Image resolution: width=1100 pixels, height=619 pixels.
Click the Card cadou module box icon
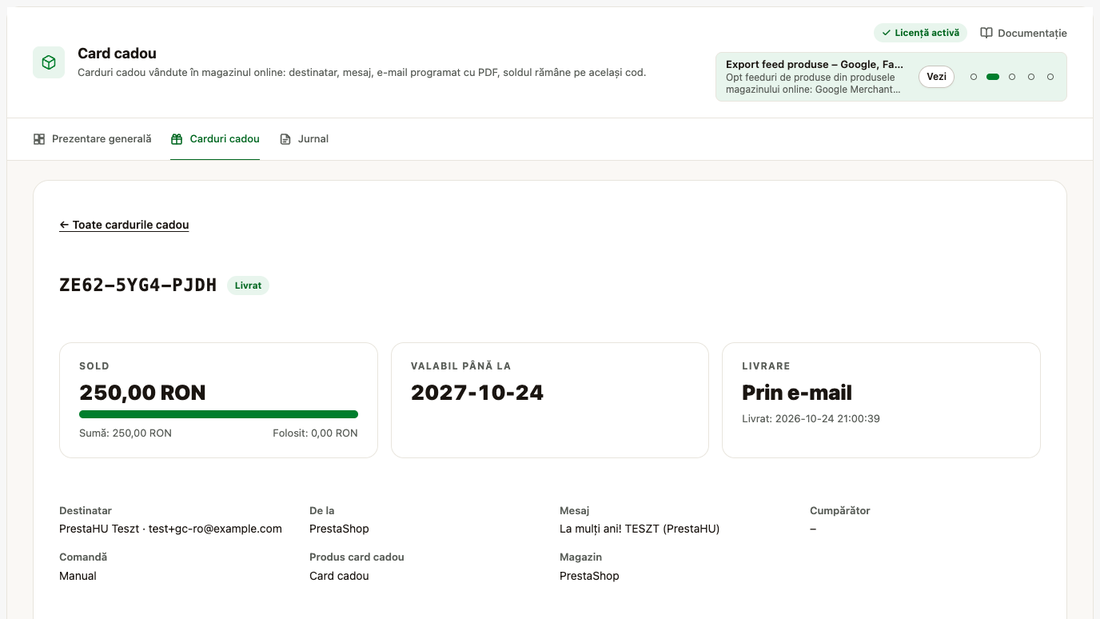coord(48,62)
